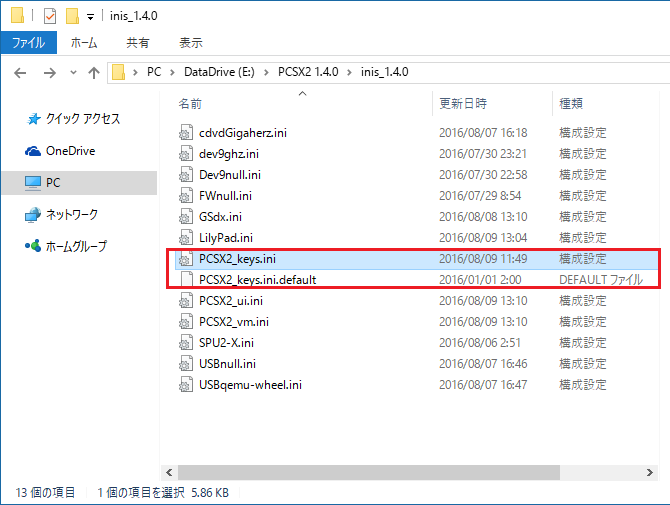Go back with the left arrow button
Viewport: 670px width, 505px height.
[20, 73]
